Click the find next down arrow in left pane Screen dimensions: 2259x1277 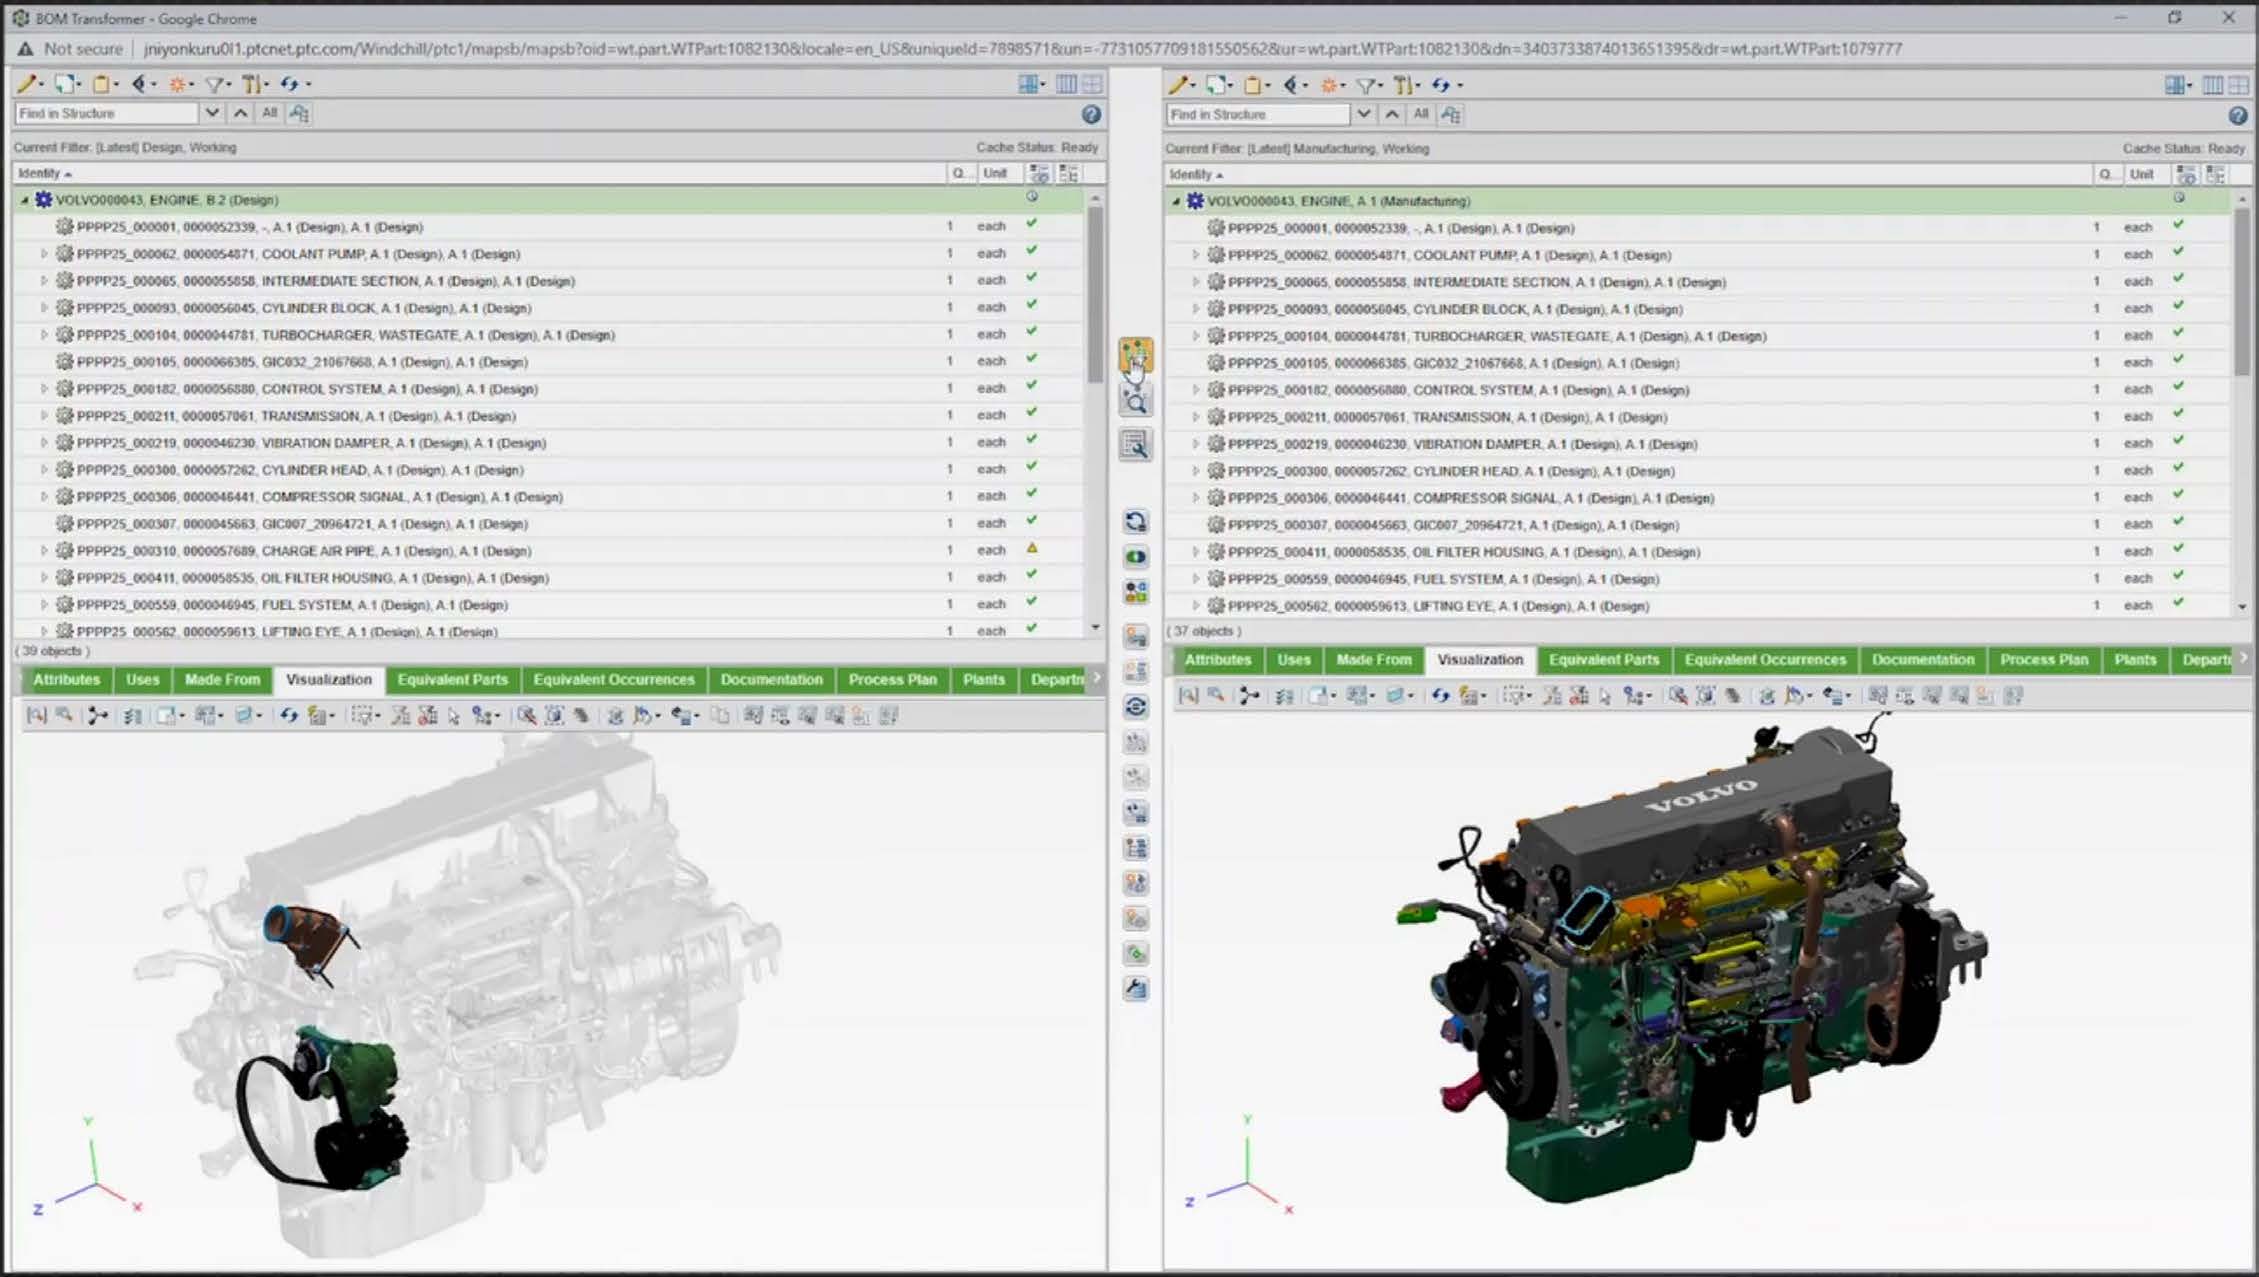212,113
